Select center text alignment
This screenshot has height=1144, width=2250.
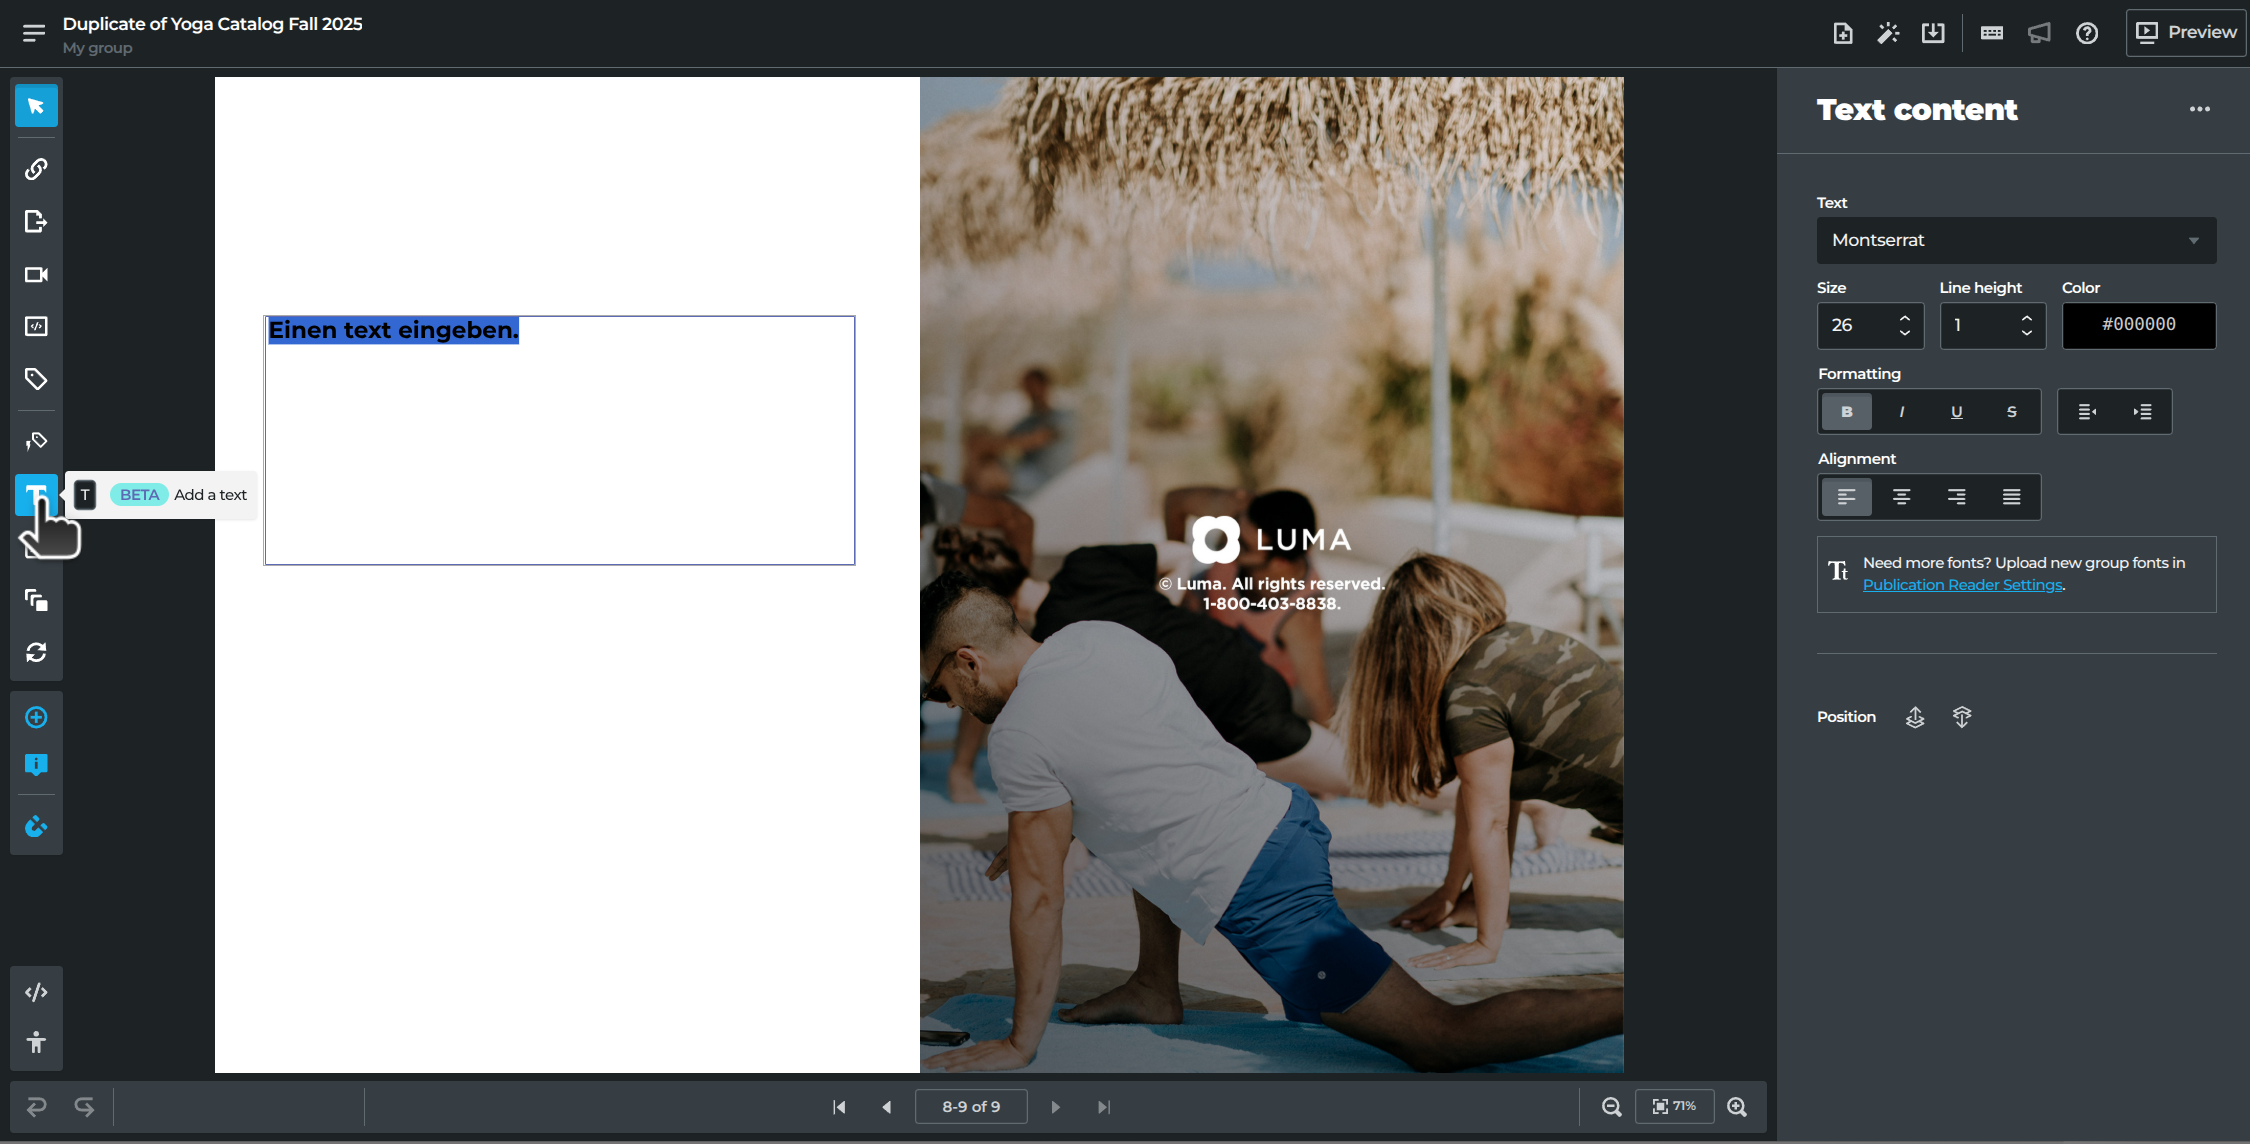point(1901,497)
